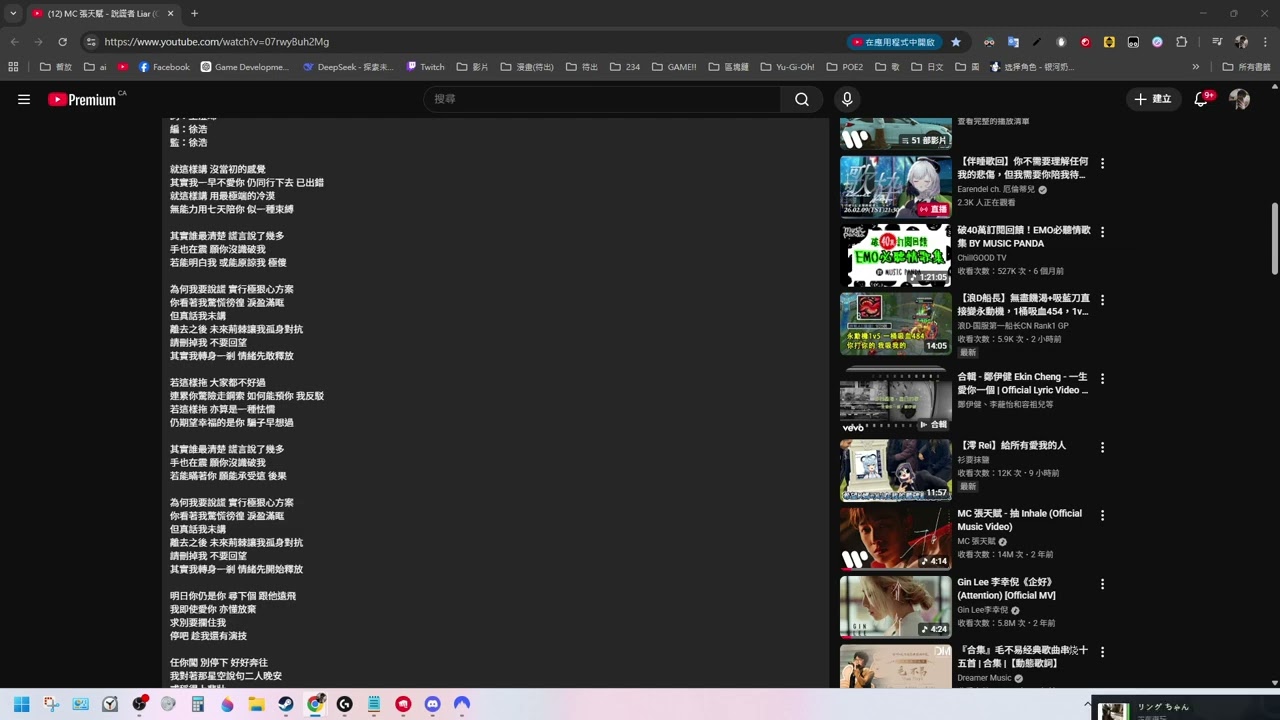Expand the hidden bookmarks overflow chevron
The image size is (1280, 720).
pyautogui.click(x=1195, y=67)
